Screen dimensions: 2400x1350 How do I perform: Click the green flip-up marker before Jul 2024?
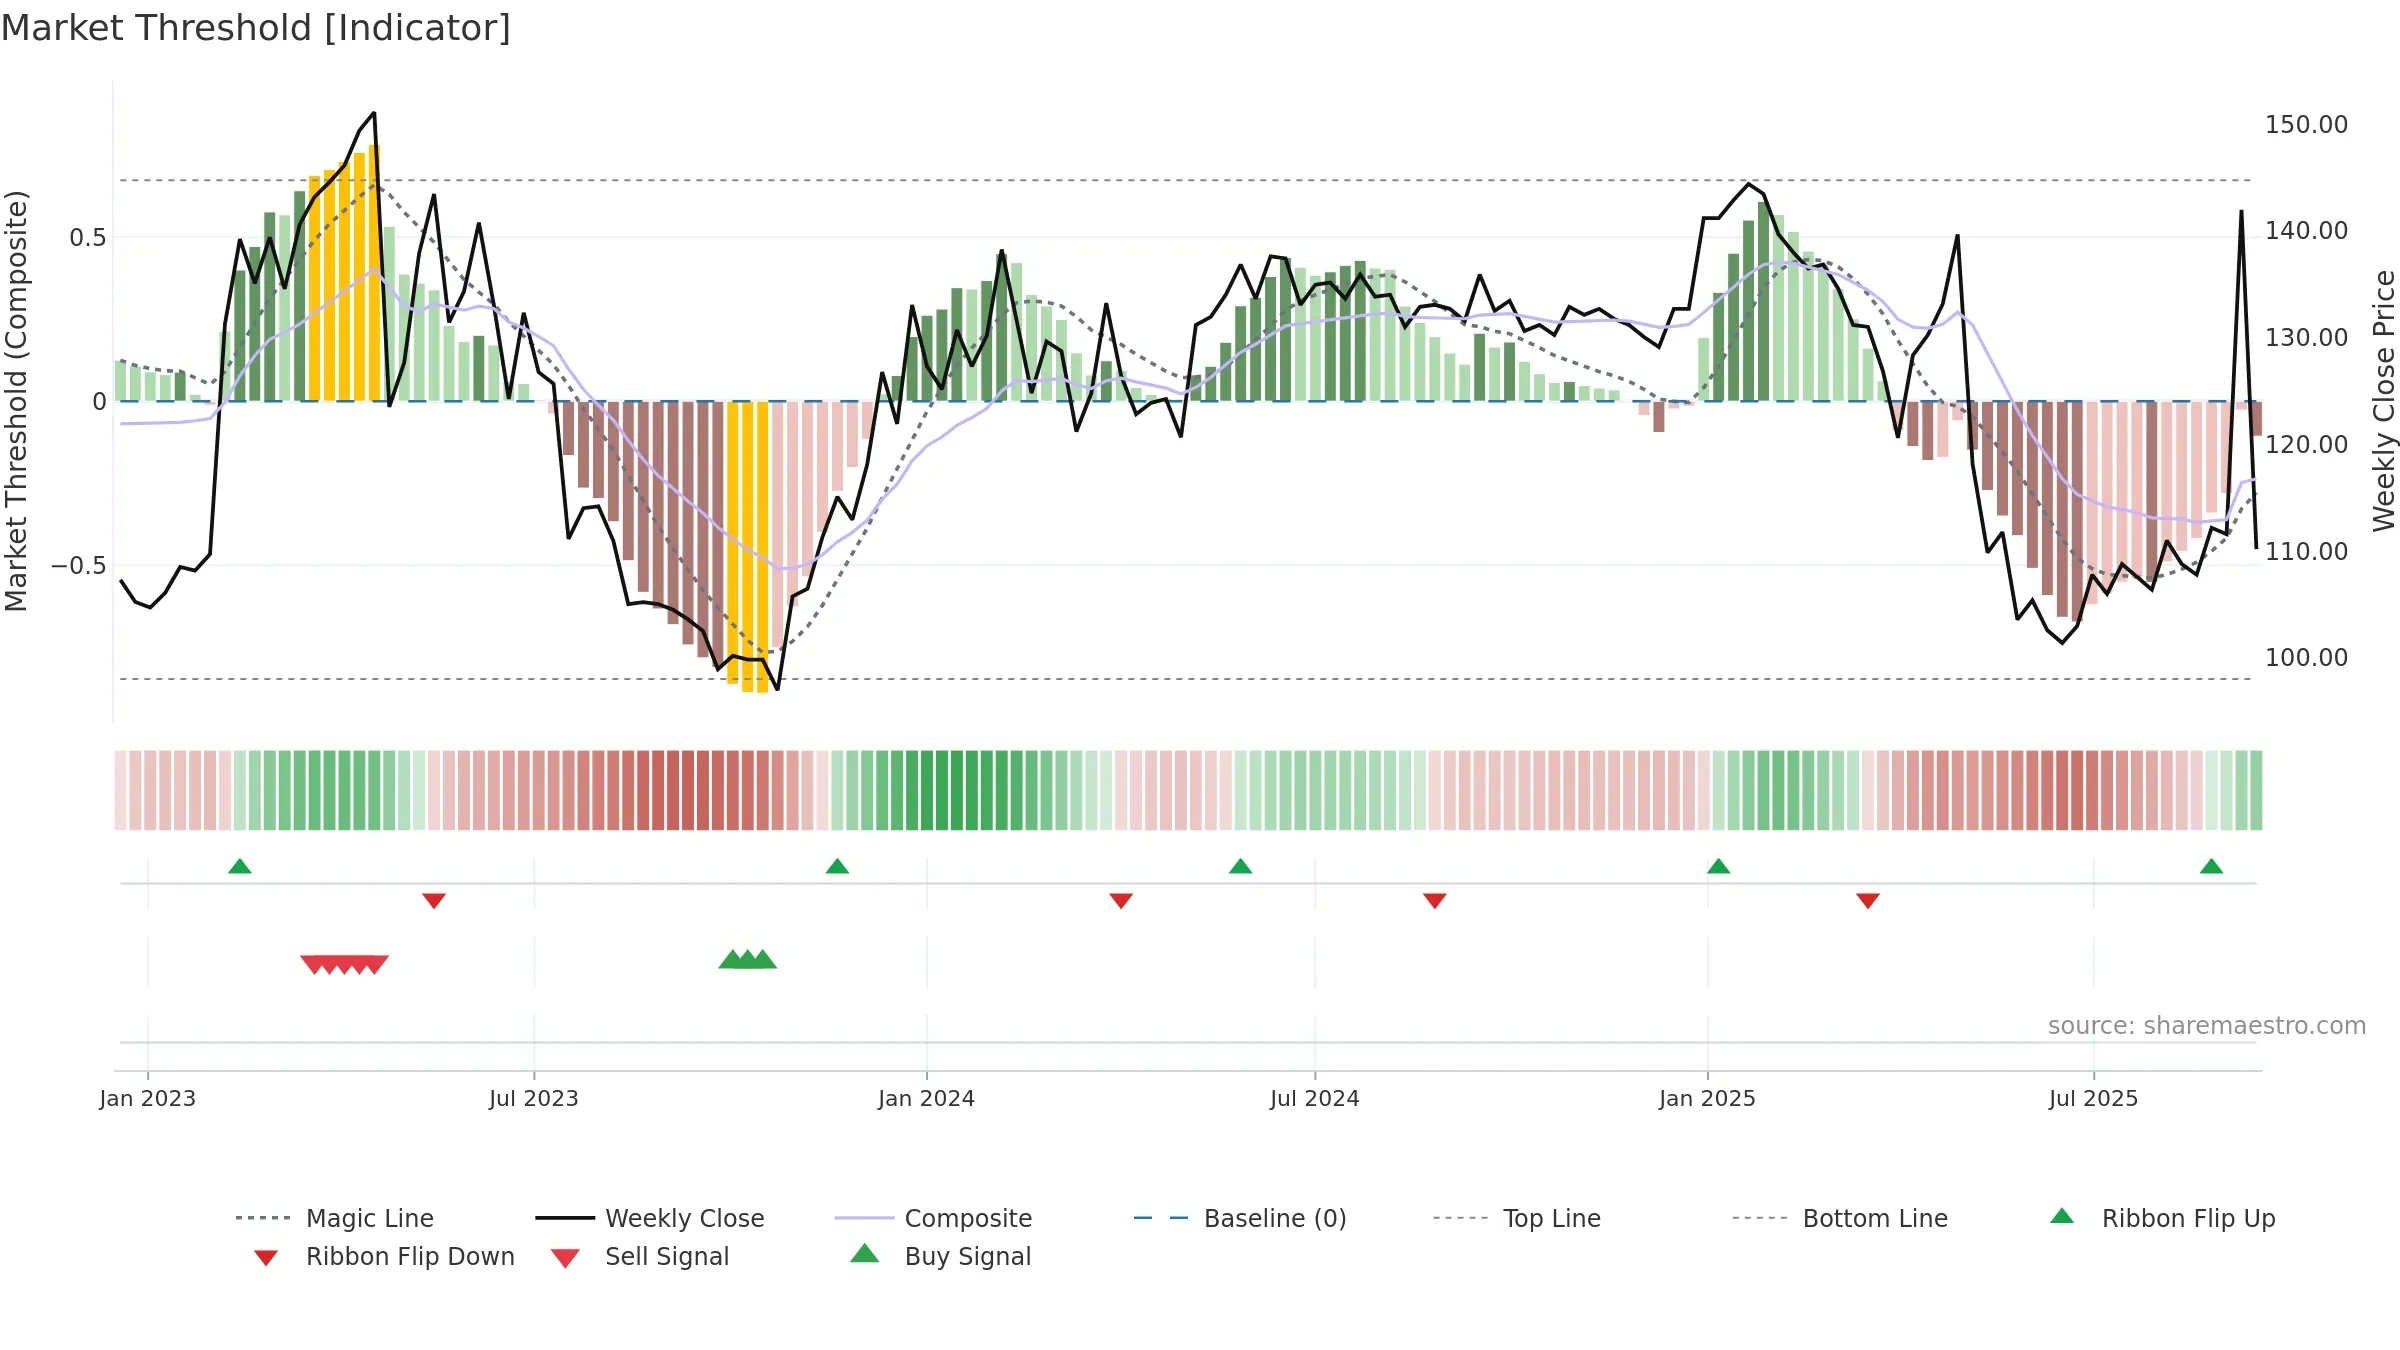(x=1240, y=866)
